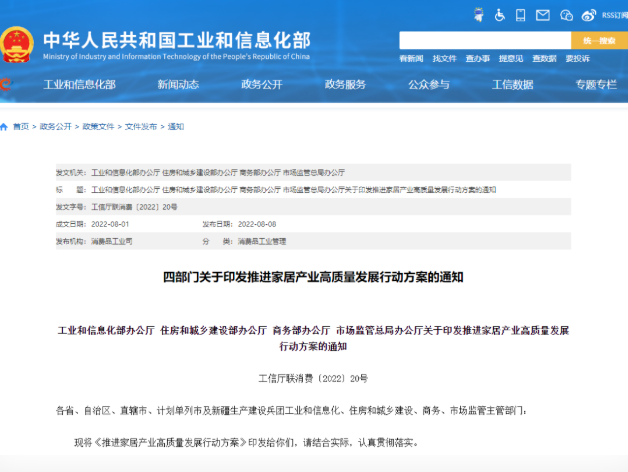Viewport: 628px width, 472px height.
Task: Go to 通知 in breadcrumb
Action: tap(176, 127)
